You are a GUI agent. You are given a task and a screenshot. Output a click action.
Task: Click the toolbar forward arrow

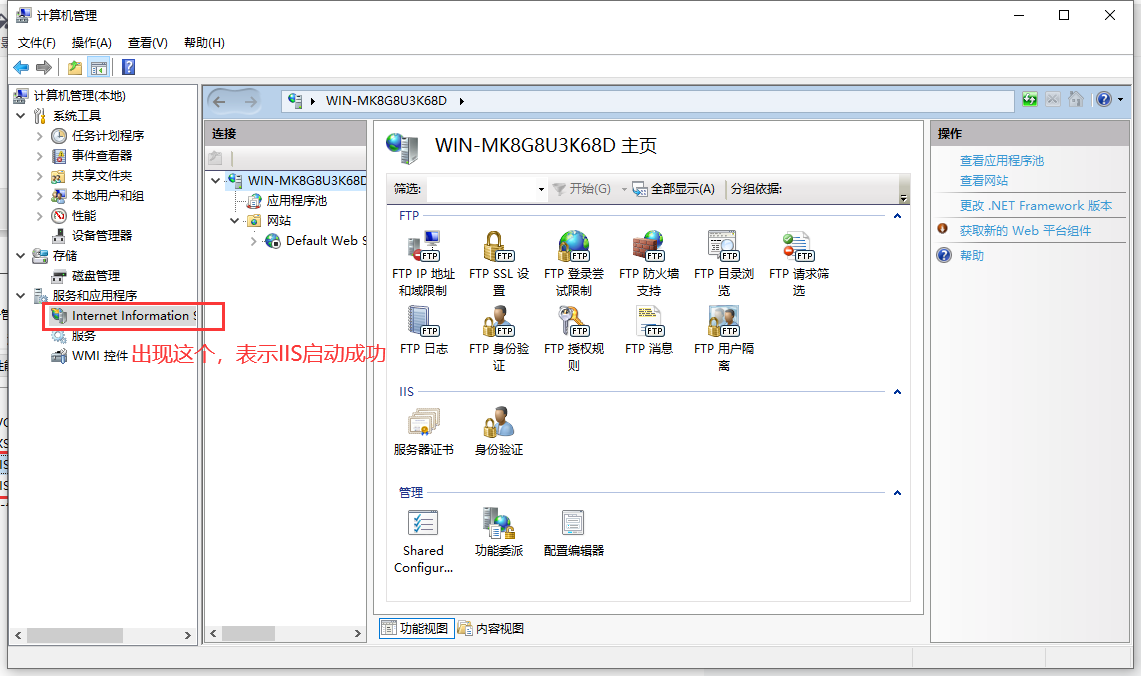44,68
